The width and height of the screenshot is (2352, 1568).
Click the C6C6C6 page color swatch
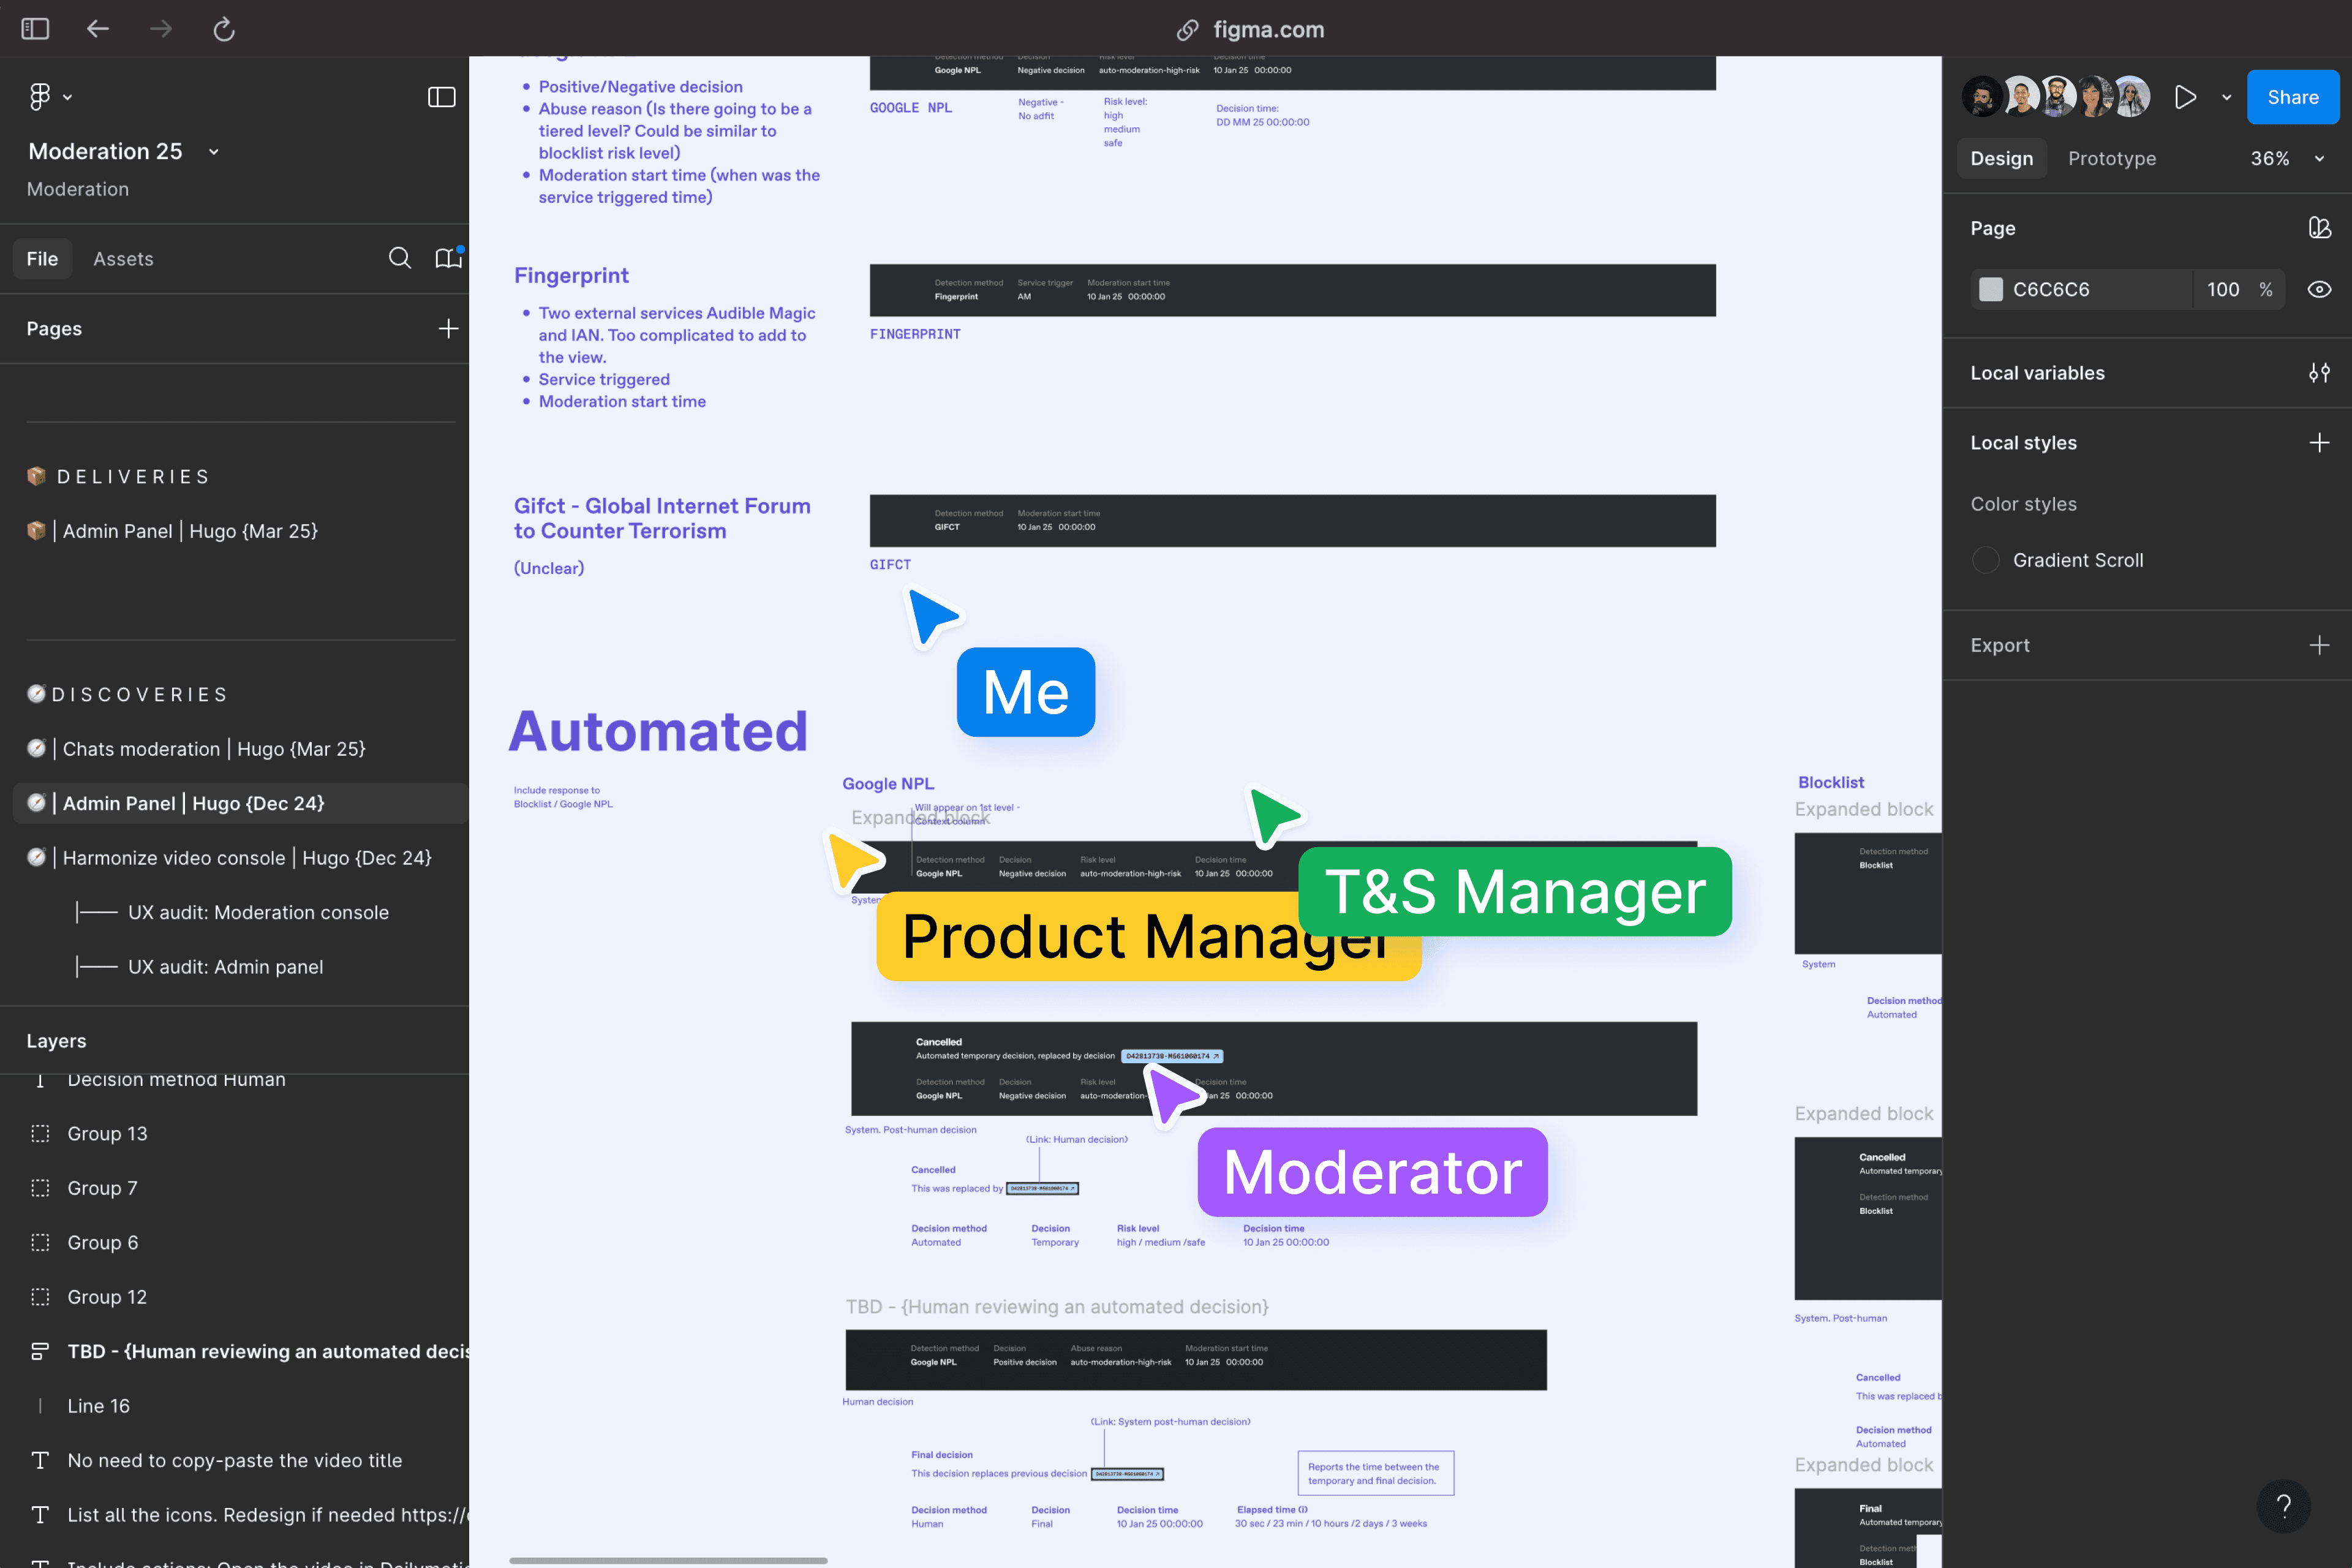[1991, 289]
